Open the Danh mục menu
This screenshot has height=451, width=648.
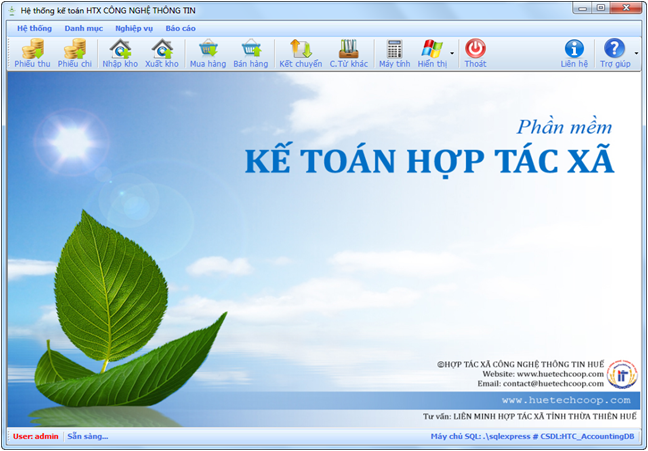[83, 29]
